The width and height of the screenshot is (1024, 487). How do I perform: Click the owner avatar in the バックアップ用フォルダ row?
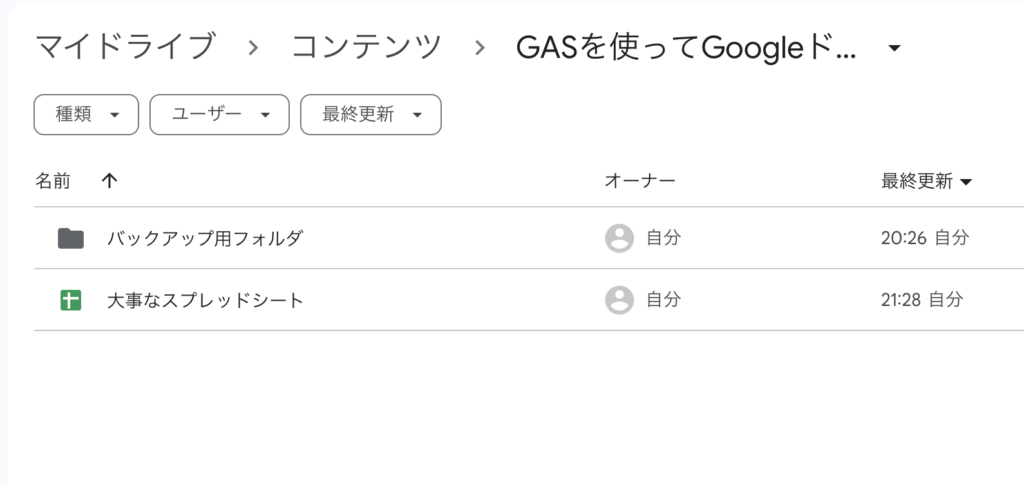tap(619, 238)
